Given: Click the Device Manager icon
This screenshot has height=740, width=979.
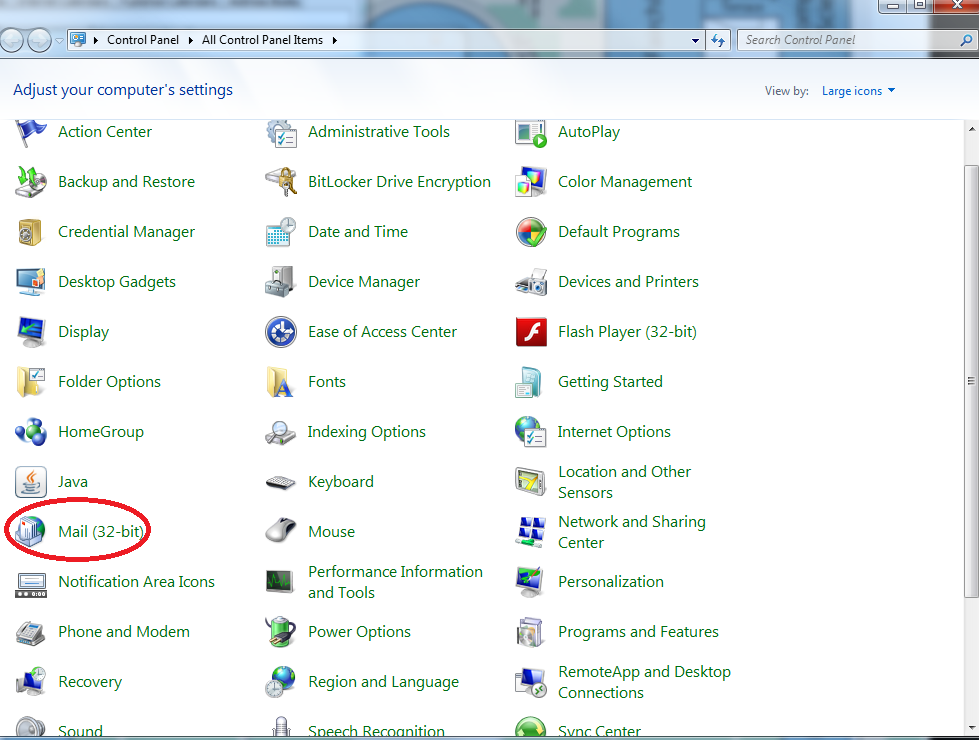Looking at the screenshot, I should [281, 282].
